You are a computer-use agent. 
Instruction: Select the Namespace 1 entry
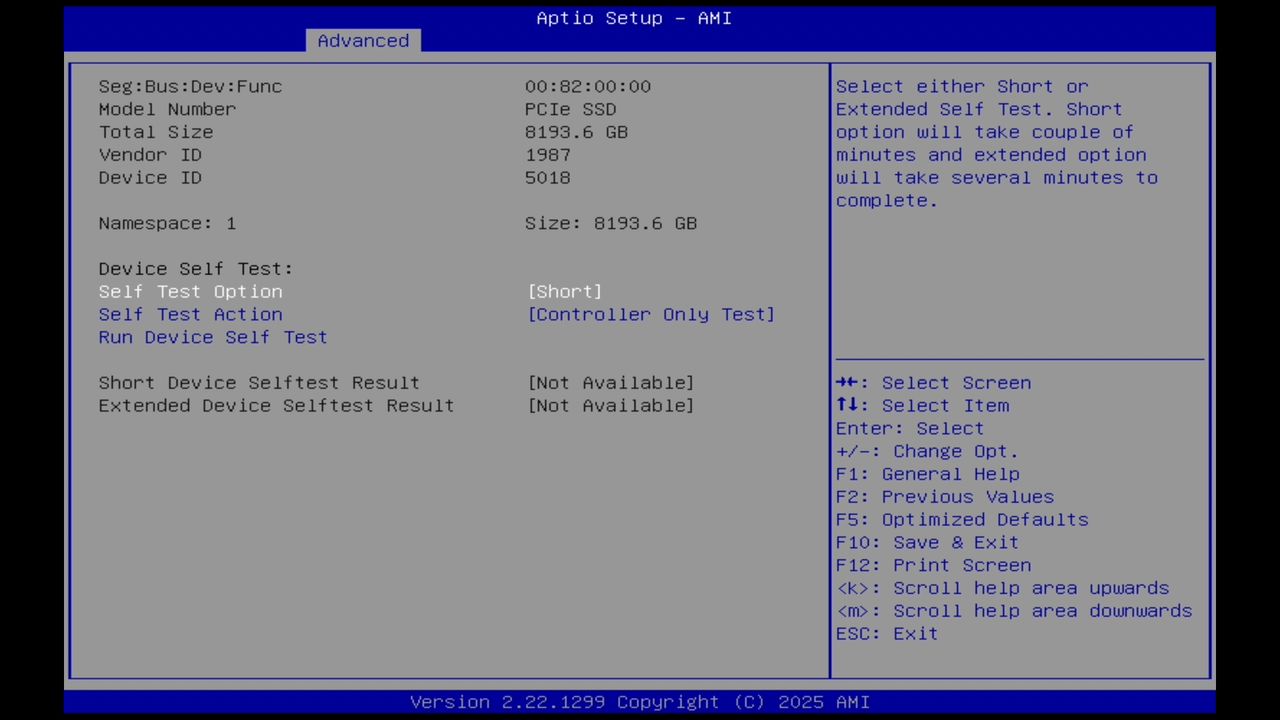click(167, 223)
